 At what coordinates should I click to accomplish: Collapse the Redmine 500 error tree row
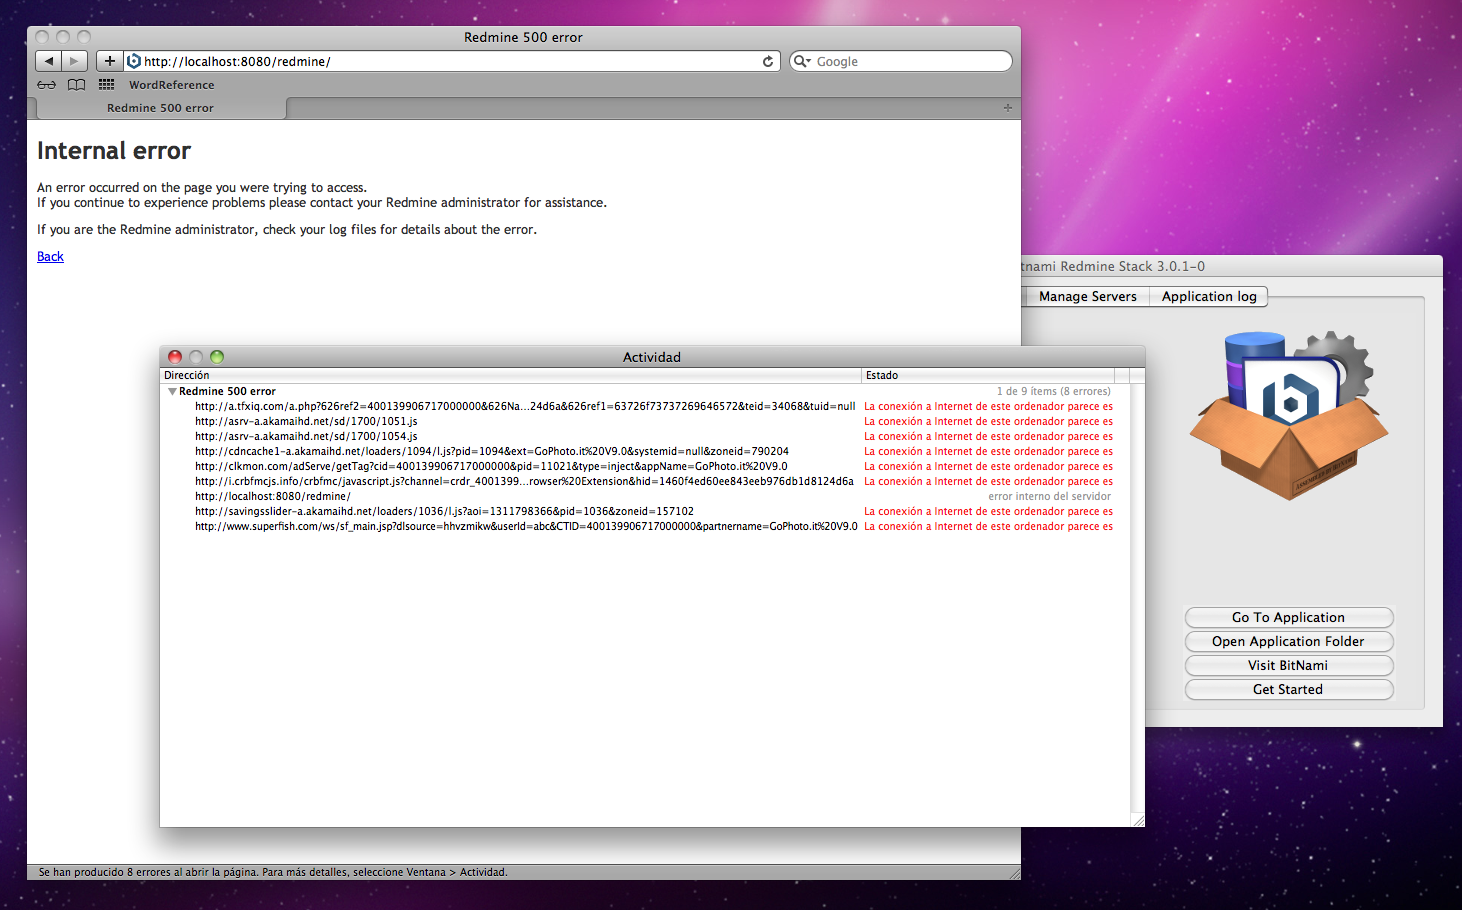pos(172,392)
